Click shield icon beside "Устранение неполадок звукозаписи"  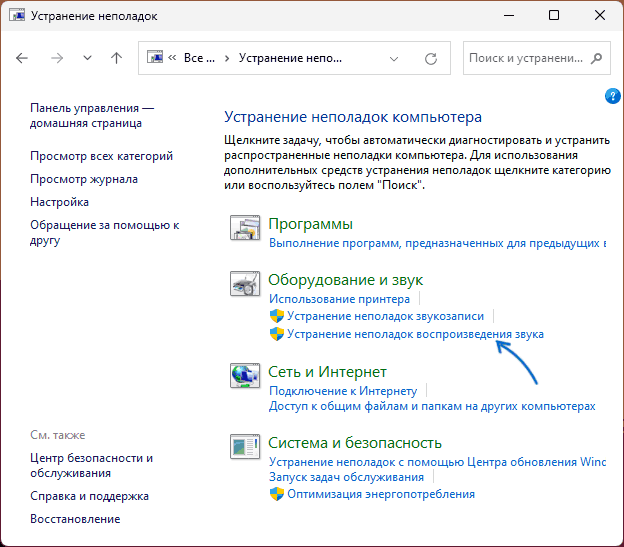point(277,316)
